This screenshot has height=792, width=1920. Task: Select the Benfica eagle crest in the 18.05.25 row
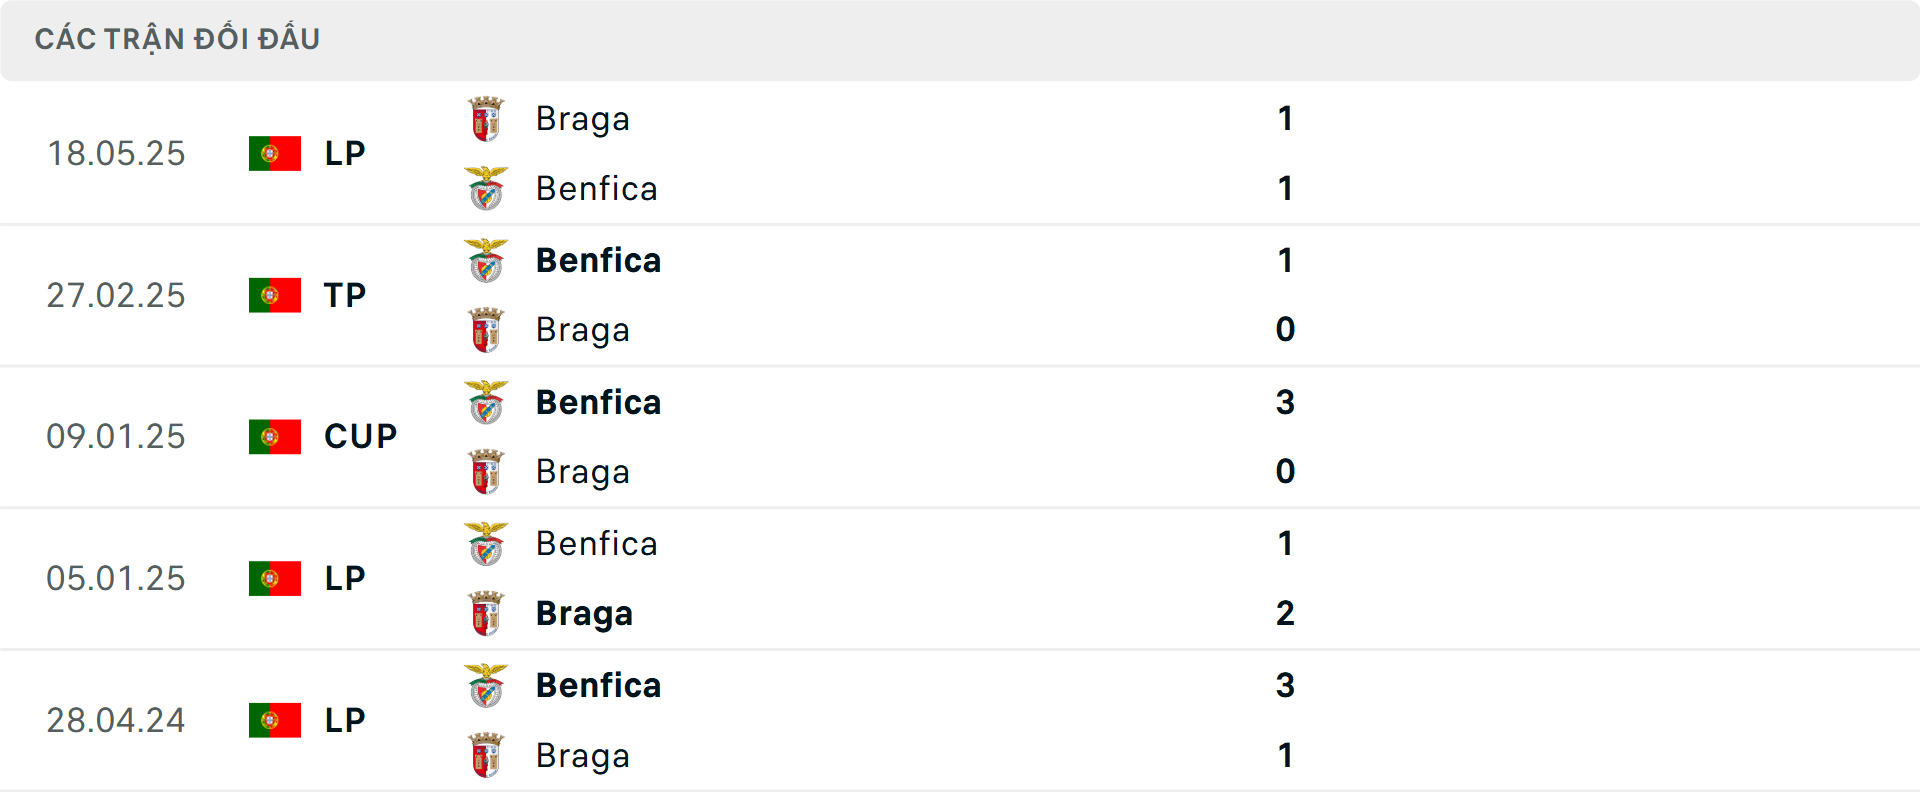click(486, 188)
